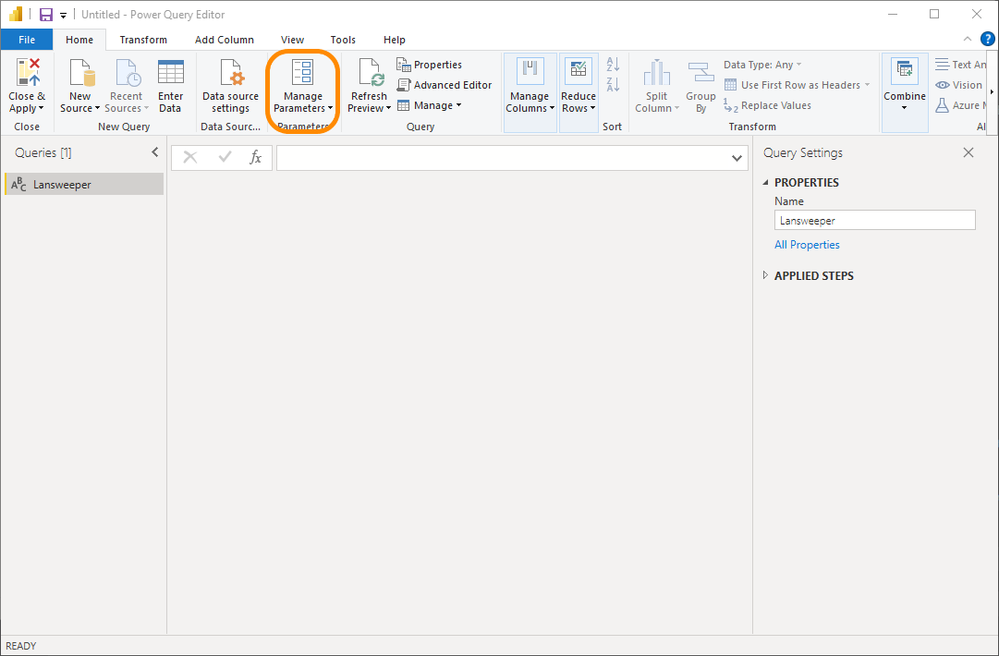This screenshot has height=656, width=999.
Task: Click the Refresh Preview icon
Action: tap(369, 73)
